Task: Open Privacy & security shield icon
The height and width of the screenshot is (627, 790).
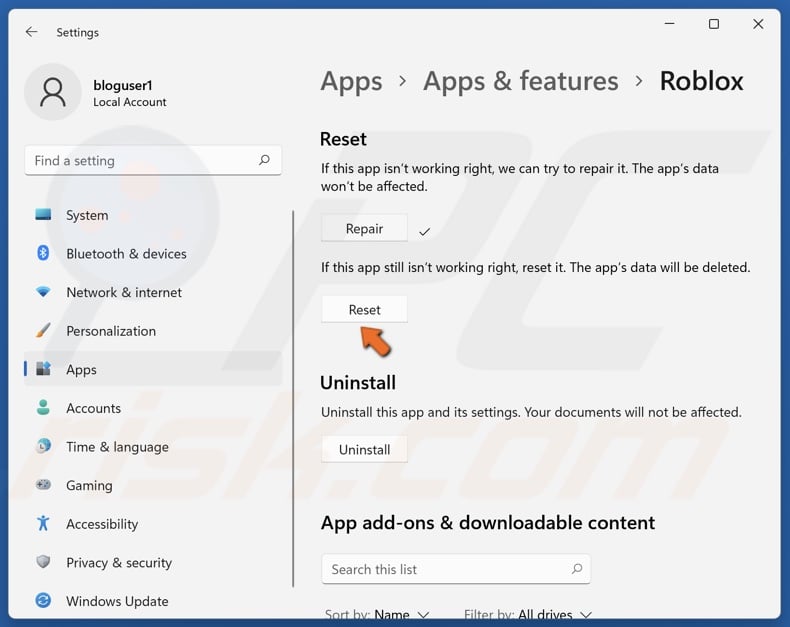Action: (x=43, y=562)
